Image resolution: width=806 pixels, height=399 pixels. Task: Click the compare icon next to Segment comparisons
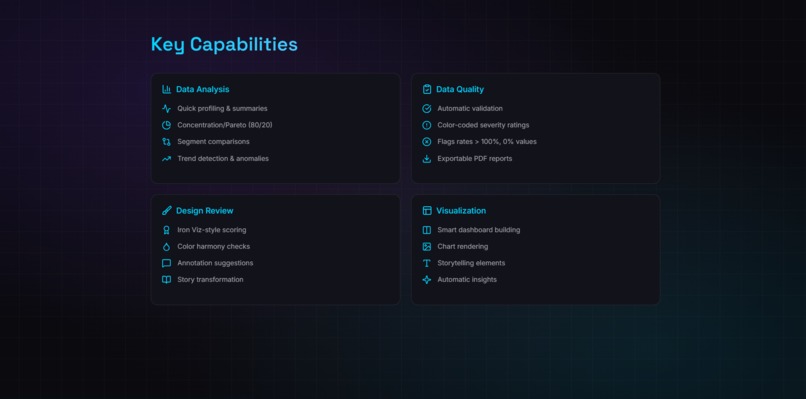[167, 141]
